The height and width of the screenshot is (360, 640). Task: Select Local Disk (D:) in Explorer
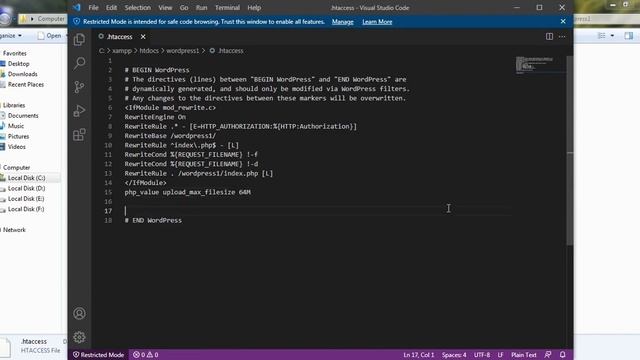coord(26,188)
